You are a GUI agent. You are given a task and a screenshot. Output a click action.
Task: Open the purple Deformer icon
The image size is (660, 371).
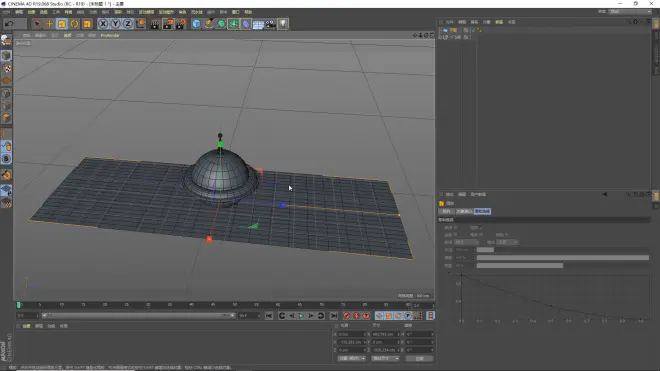pos(246,24)
